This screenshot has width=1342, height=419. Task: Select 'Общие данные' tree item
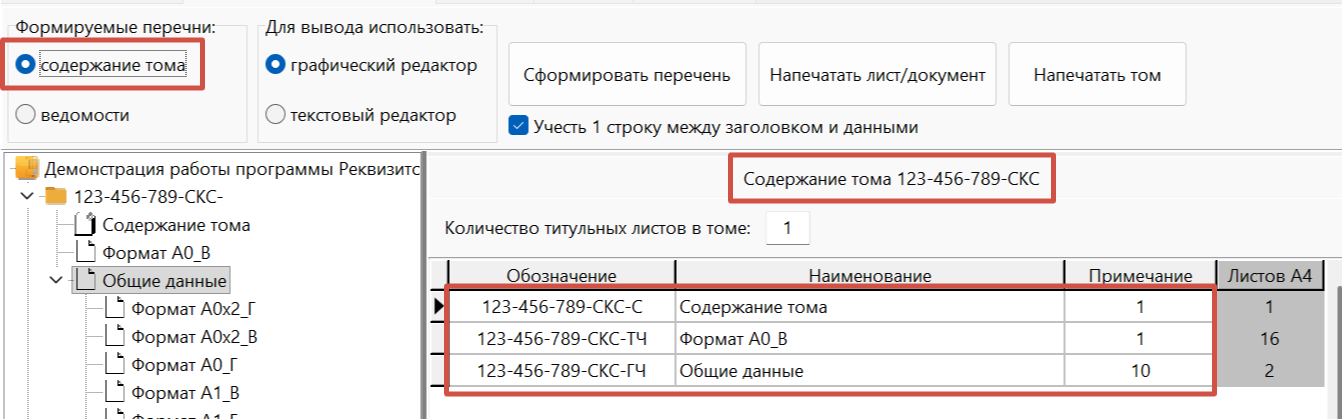pyautogui.click(x=165, y=281)
